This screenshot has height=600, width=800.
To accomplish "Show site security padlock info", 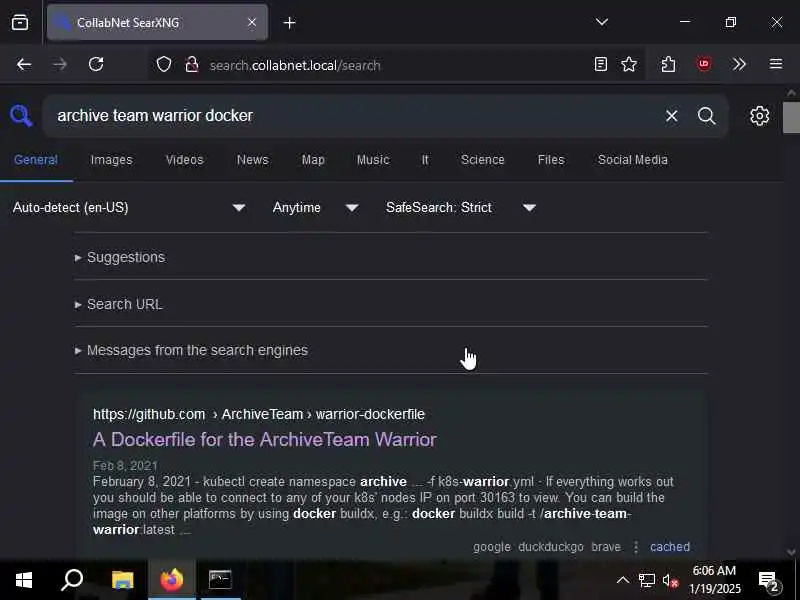I will click(192, 65).
